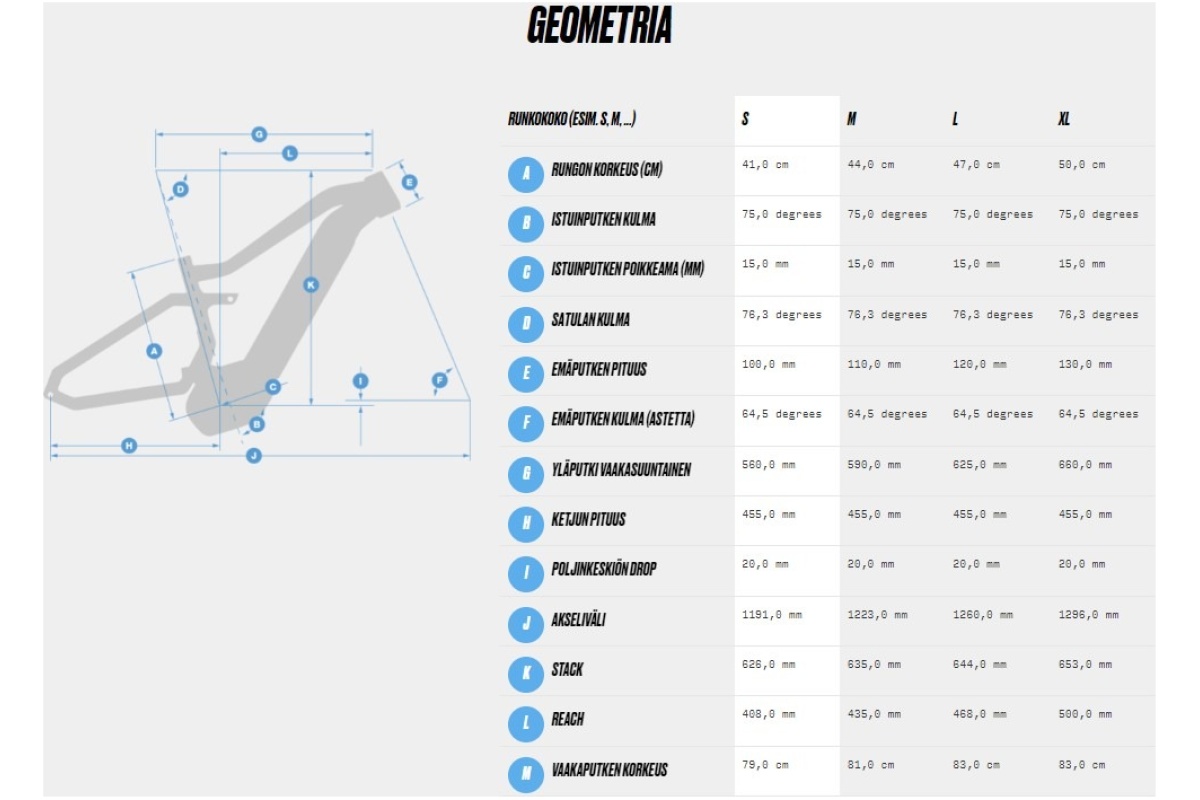Select the D icon beside Satulan Kulma
This screenshot has width=1200, height=800.
pos(526,323)
